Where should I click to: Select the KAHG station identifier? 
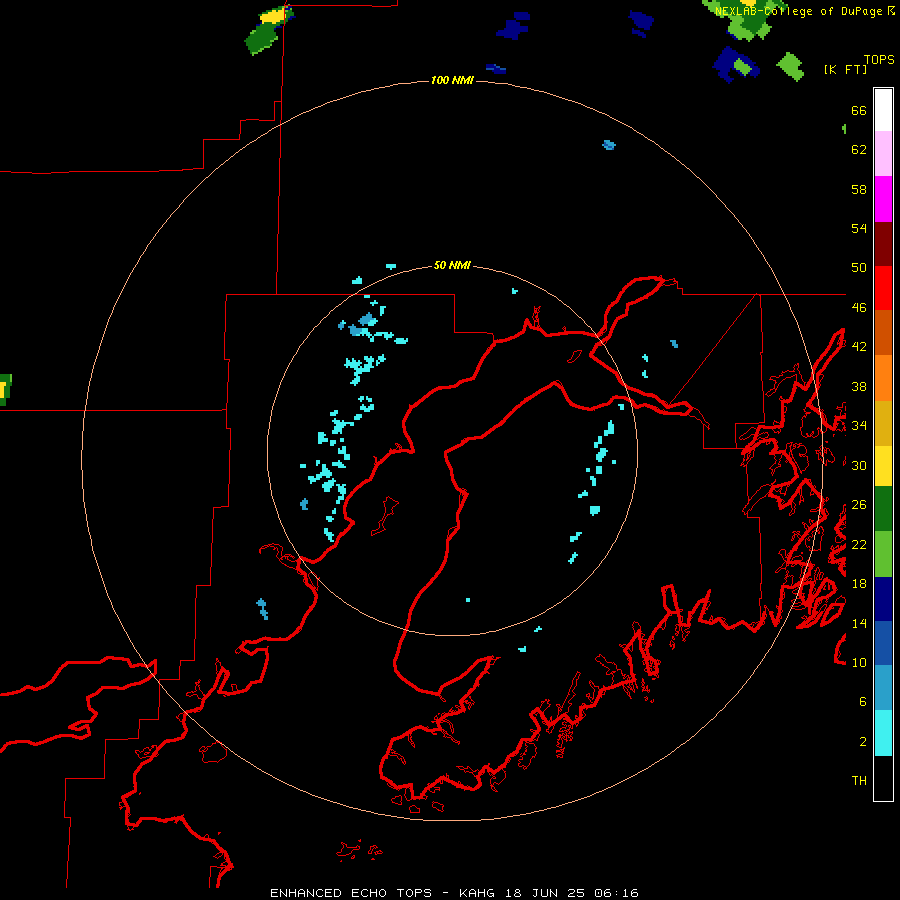(x=476, y=893)
